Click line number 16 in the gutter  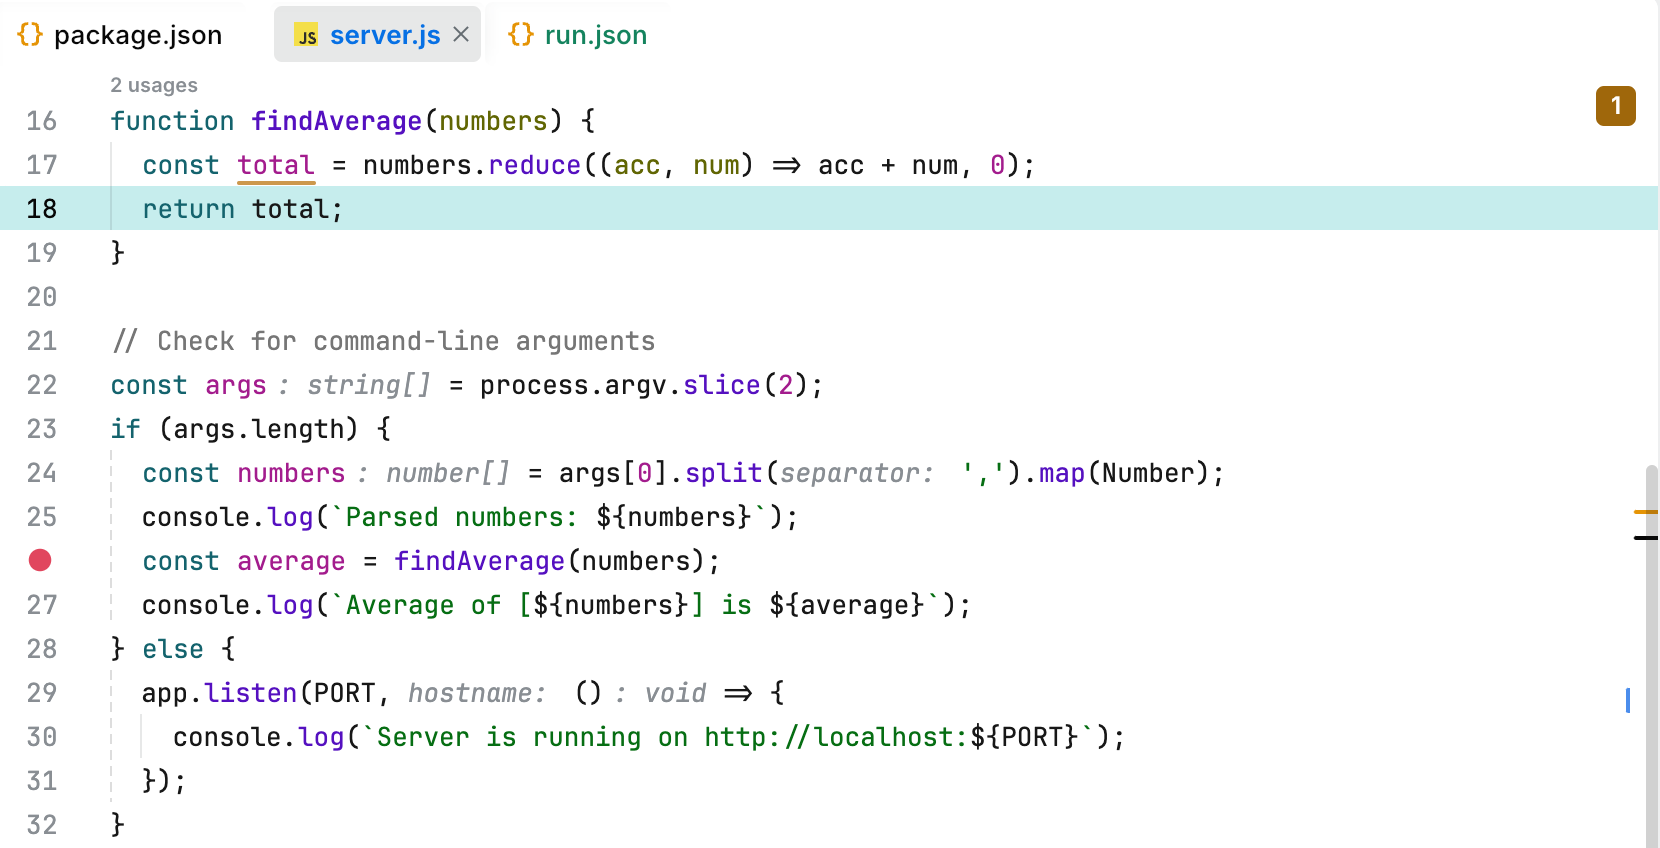(x=42, y=121)
